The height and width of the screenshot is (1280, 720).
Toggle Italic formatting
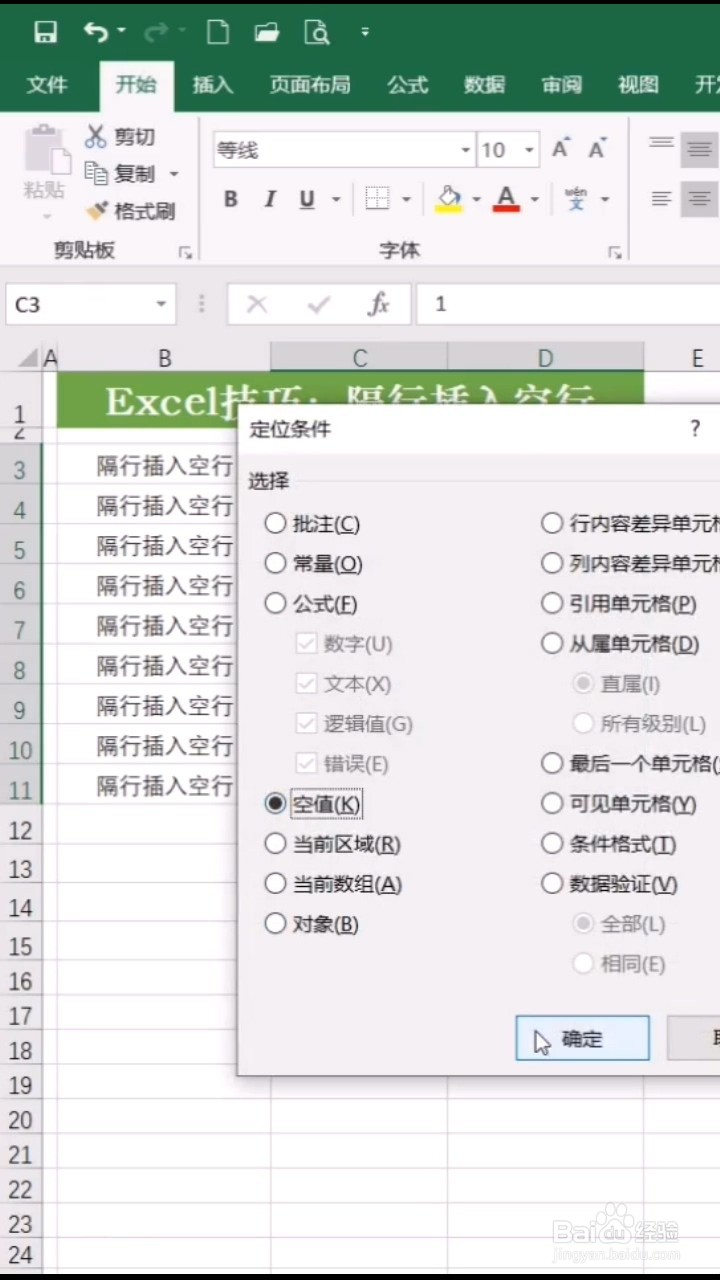click(269, 199)
